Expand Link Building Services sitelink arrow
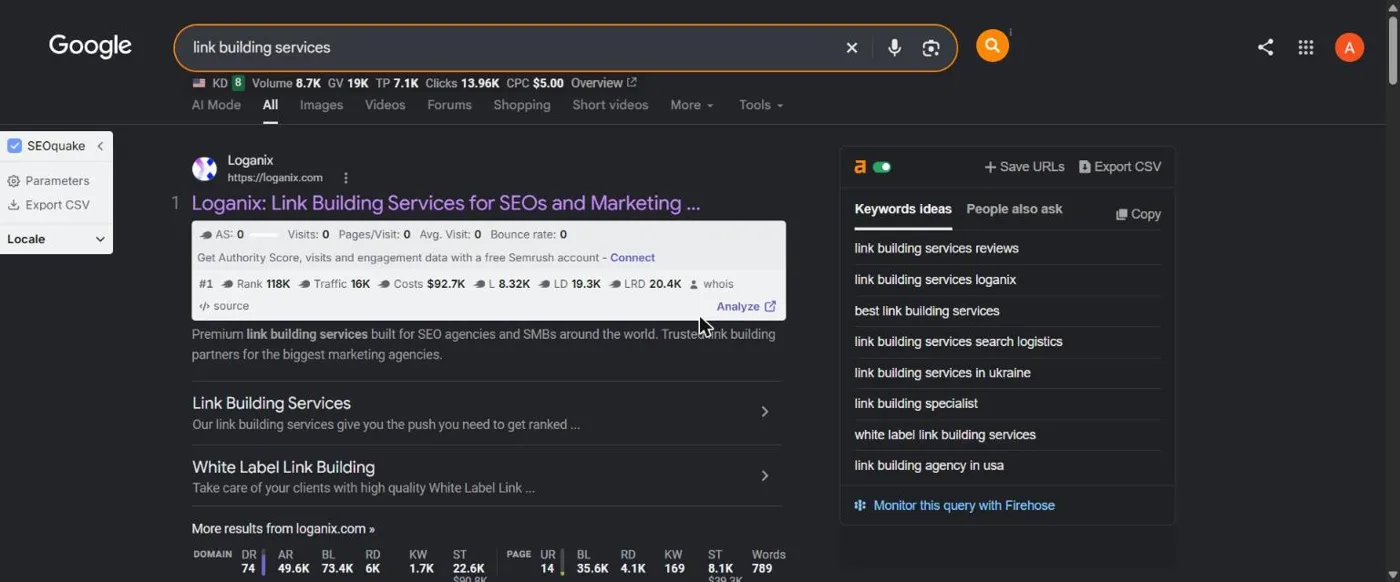The image size is (1400, 582). click(765, 412)
